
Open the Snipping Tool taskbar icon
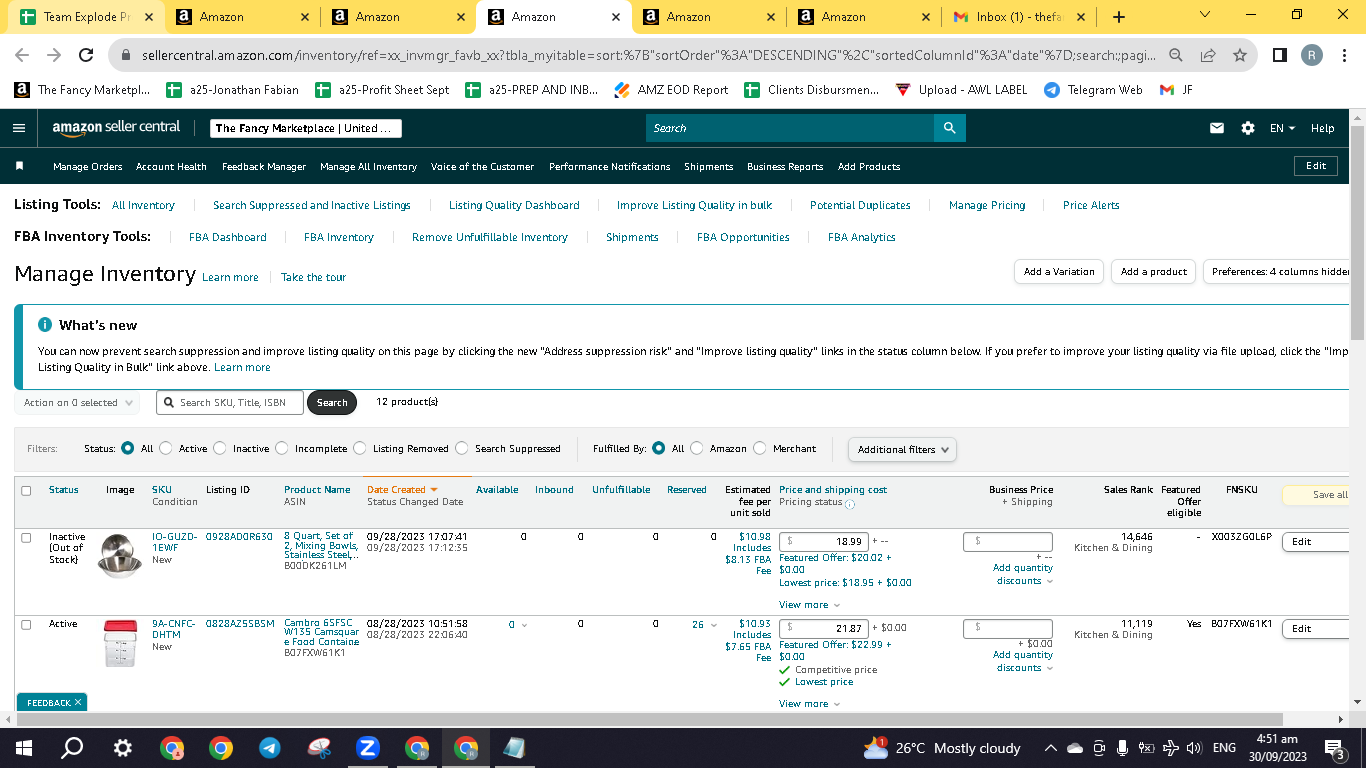319,748
